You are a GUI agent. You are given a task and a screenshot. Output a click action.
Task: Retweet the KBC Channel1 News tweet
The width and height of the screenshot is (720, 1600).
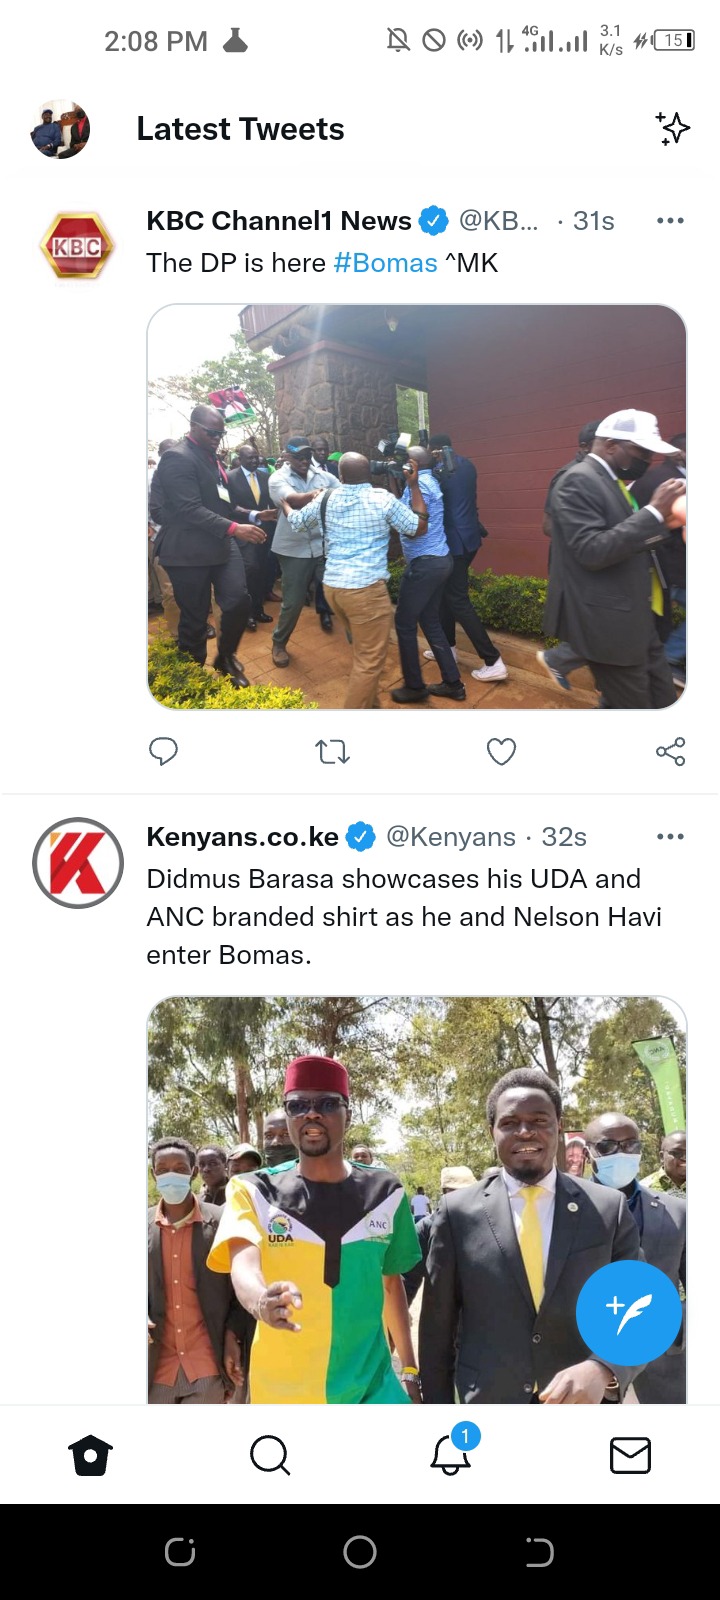pyautogui.click(x=332, y=751)
